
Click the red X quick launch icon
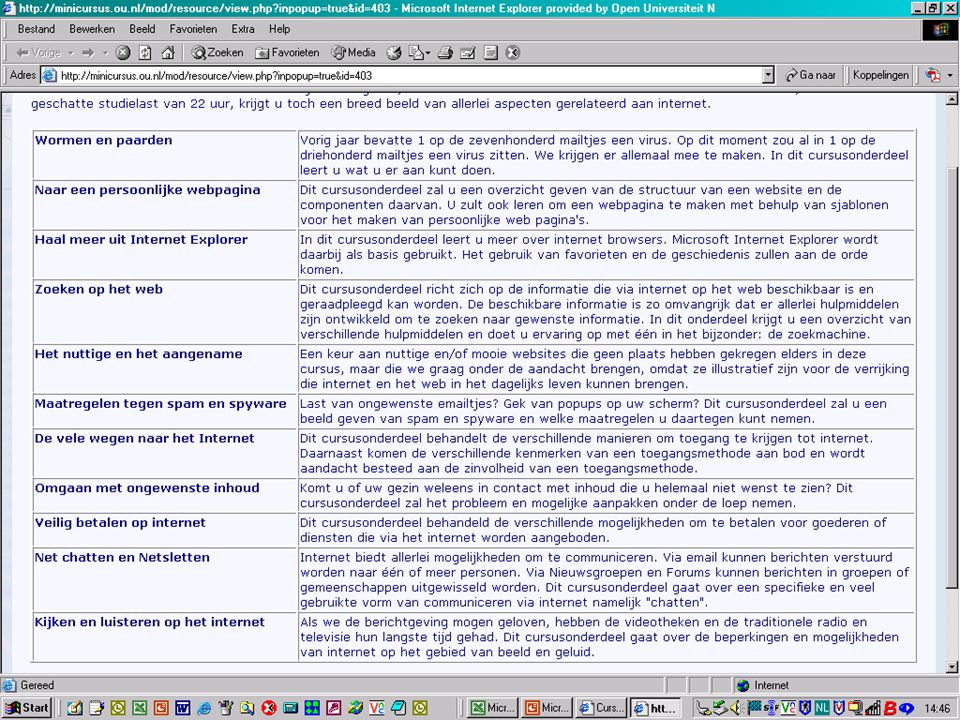click(x=269, y=708)
